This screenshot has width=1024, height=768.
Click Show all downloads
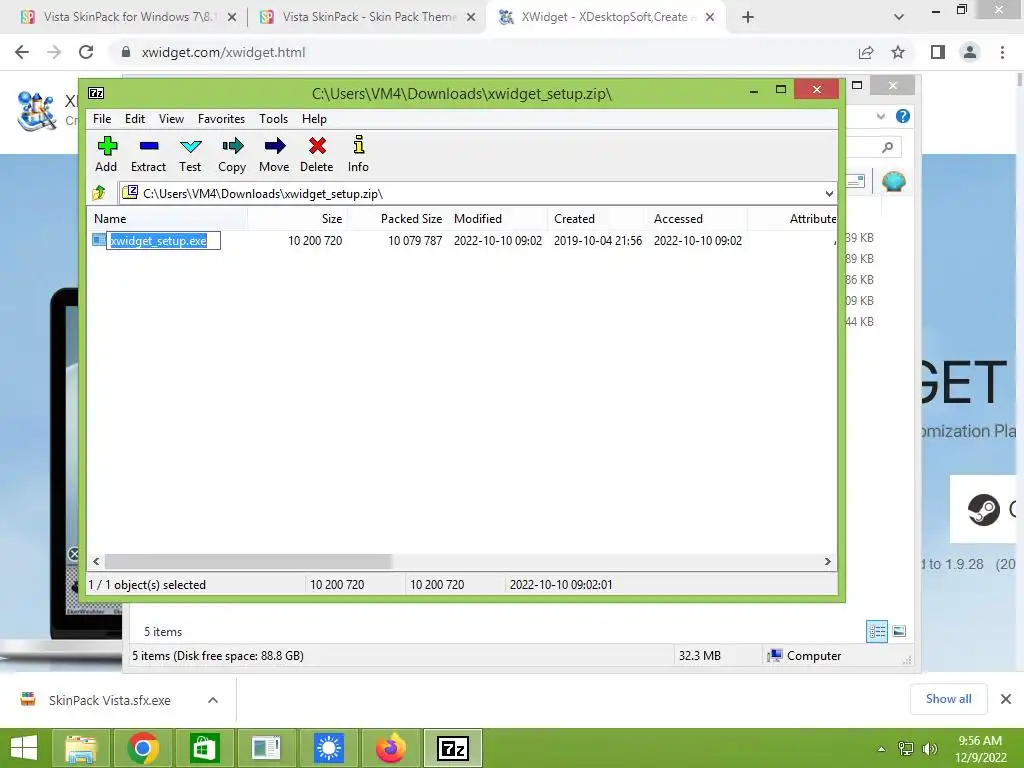pyautogui.click(x=948, y=699)
